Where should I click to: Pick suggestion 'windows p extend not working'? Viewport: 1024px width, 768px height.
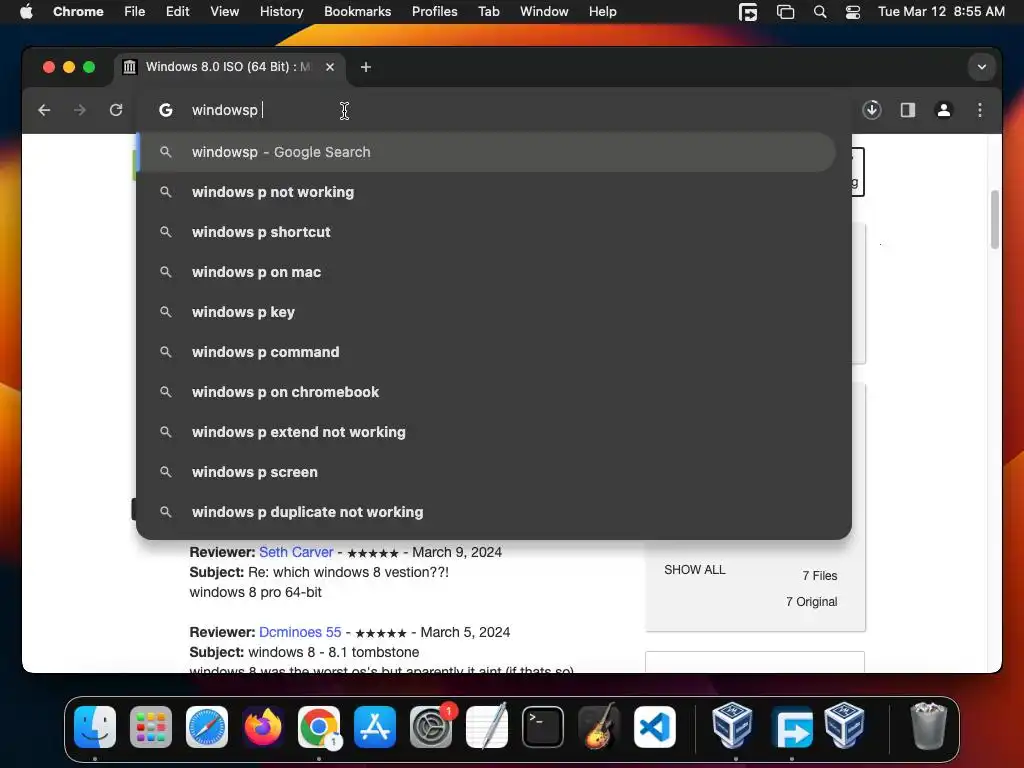coord(487,432)
